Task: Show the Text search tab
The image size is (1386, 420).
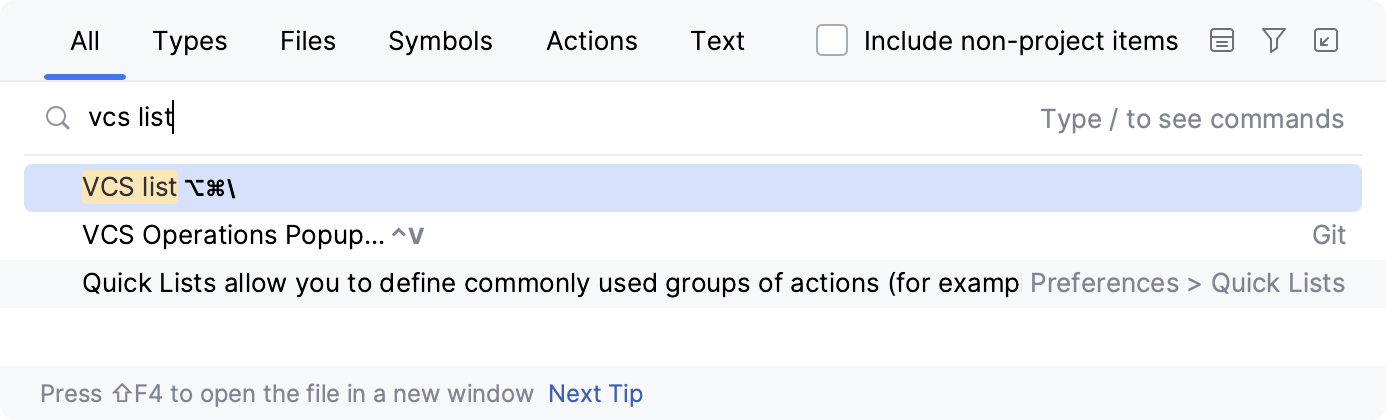Action: coord(717,41)
